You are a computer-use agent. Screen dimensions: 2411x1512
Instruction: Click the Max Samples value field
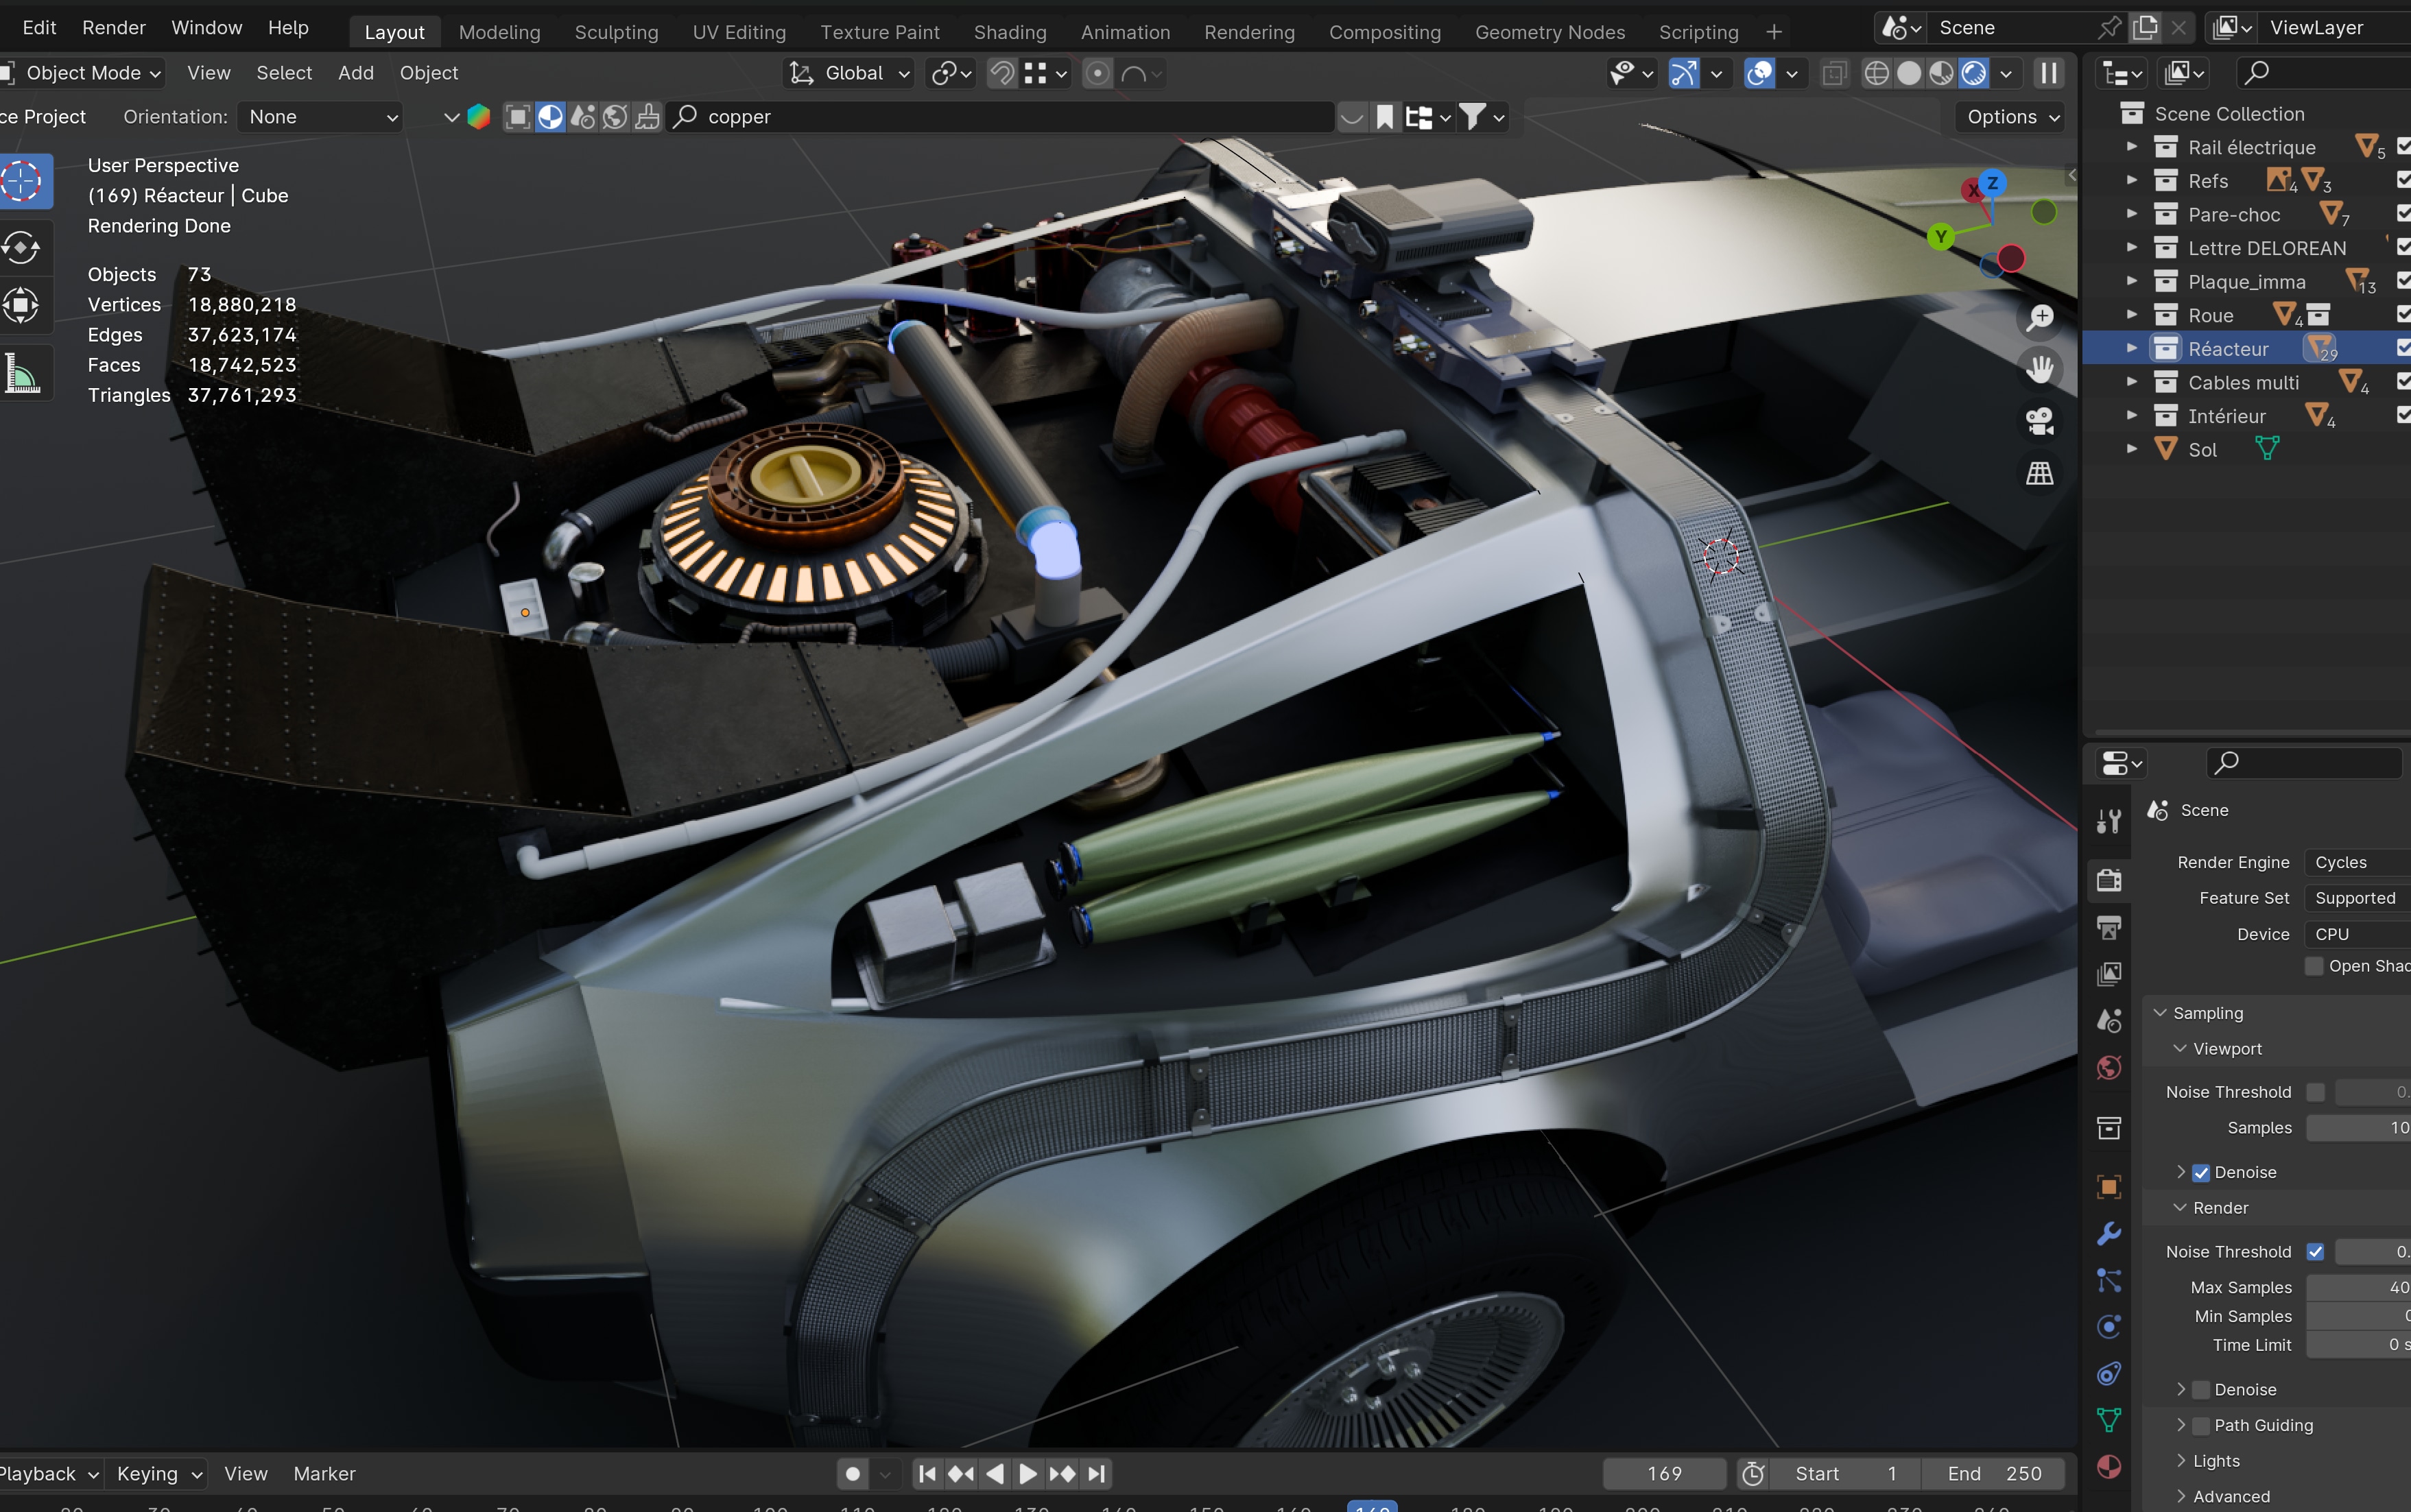pyautogui.click(x=2358, y=1287)
